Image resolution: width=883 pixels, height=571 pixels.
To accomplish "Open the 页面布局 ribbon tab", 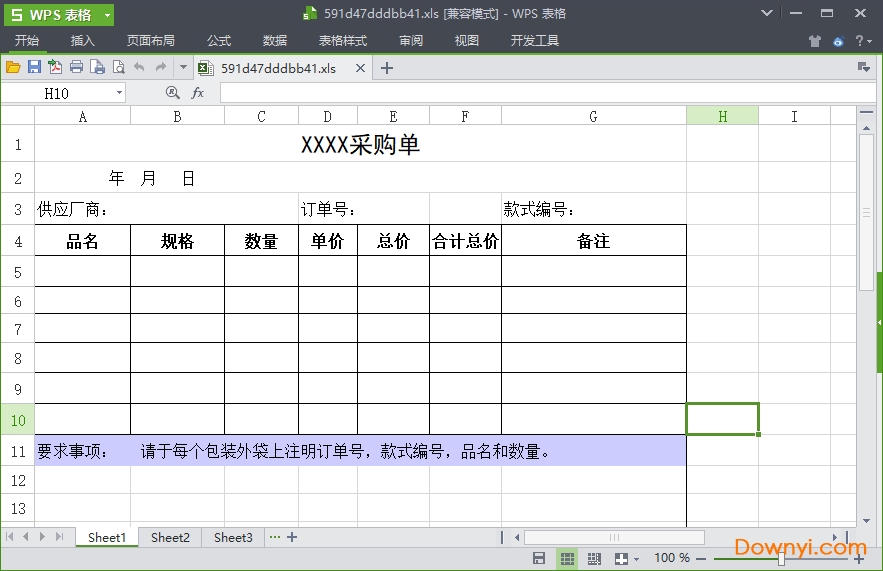I will (x=150, y=41).
